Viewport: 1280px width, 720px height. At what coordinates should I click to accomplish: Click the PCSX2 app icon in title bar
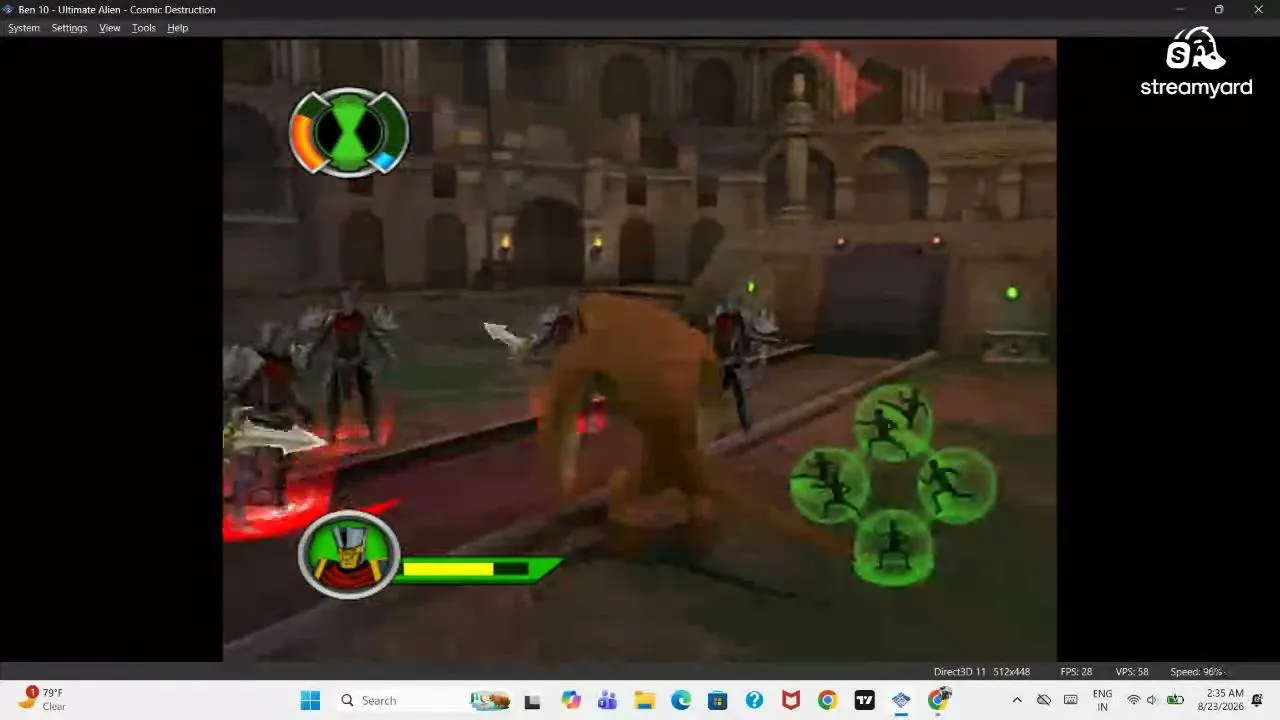point(9,9)
